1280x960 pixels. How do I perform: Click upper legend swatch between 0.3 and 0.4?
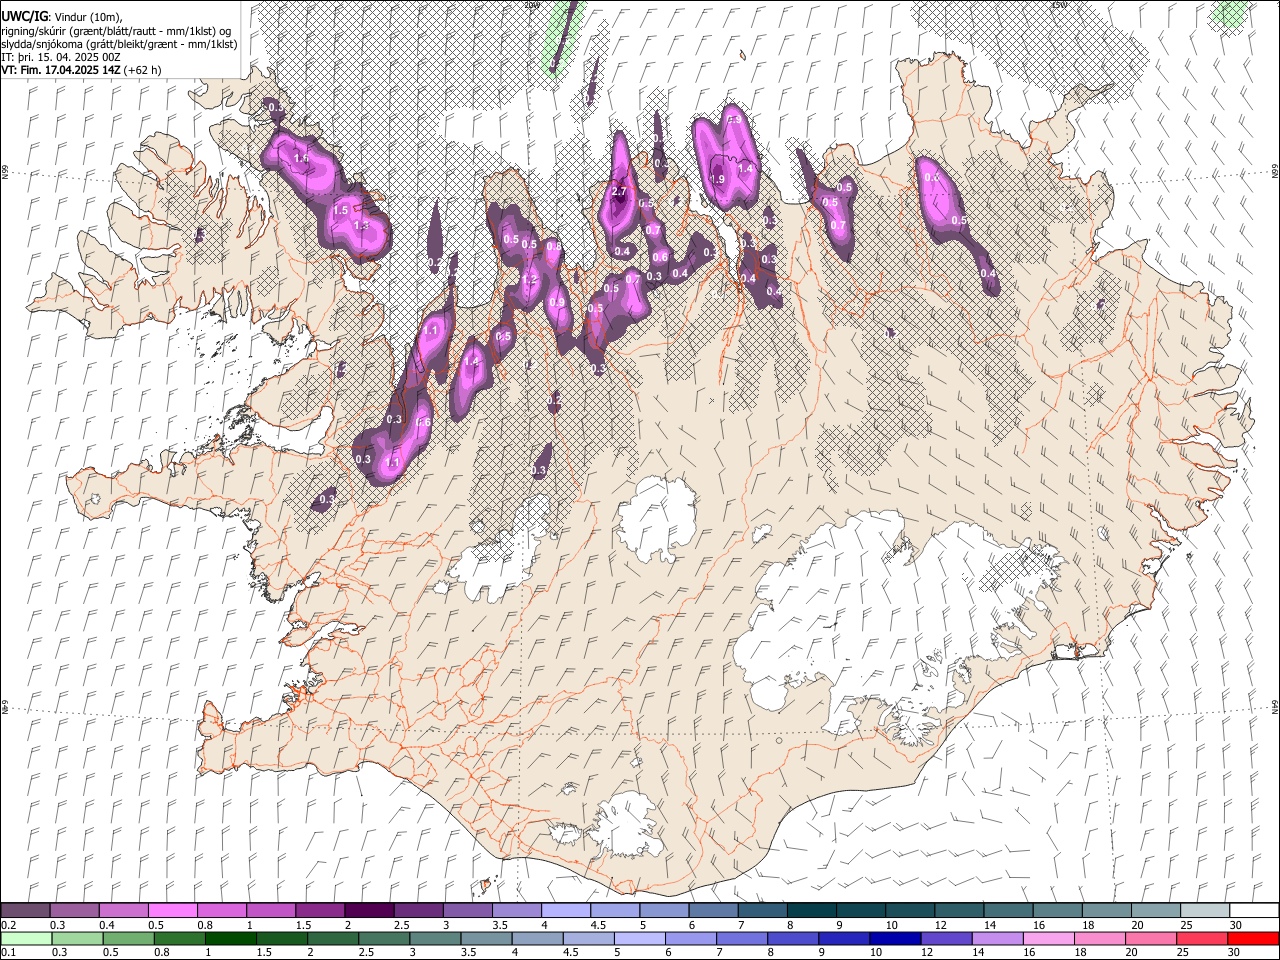[74, 910]
